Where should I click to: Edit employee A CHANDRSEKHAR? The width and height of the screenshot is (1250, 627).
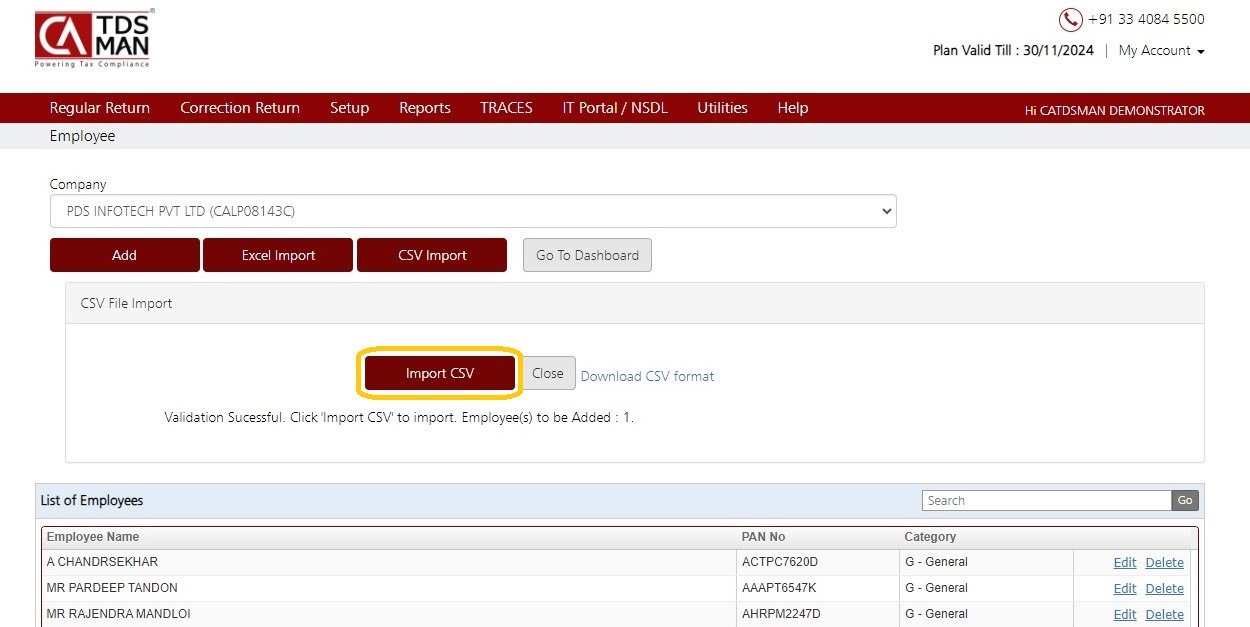[1125, 563]
